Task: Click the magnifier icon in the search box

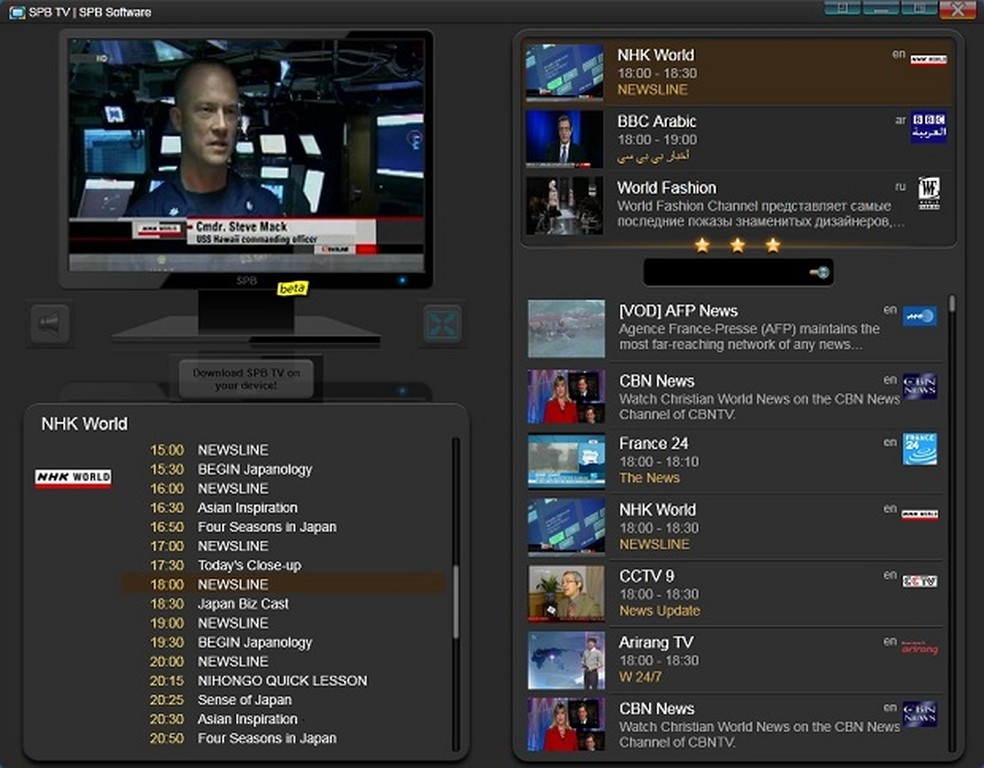Action: click(820, 272)
